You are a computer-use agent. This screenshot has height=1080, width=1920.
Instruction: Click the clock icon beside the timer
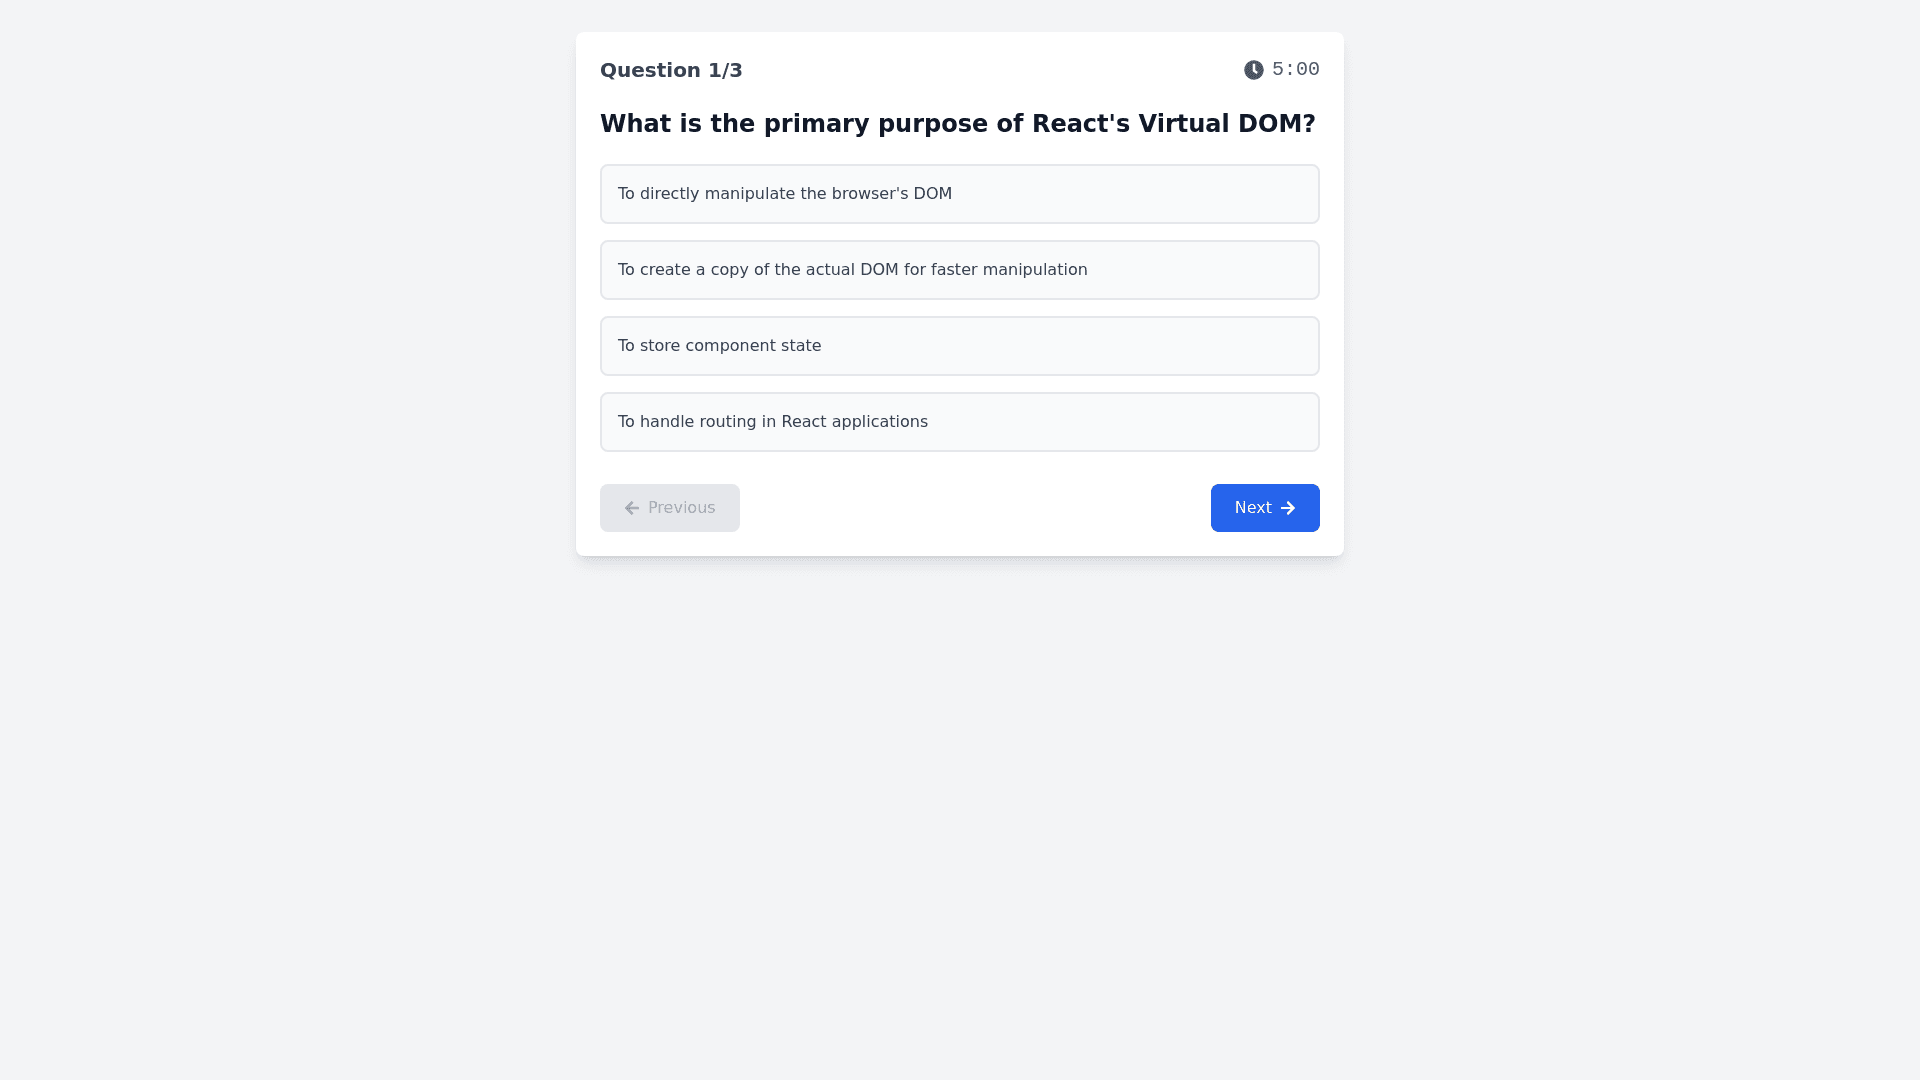(1253, 70)
